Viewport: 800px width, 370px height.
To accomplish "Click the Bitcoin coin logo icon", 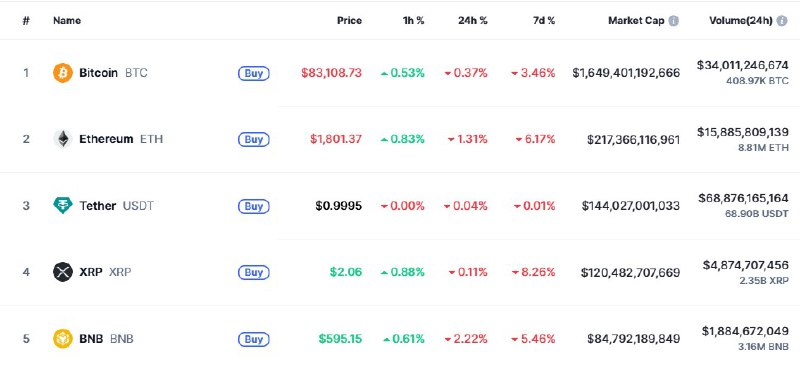I will tap(63, 73).
